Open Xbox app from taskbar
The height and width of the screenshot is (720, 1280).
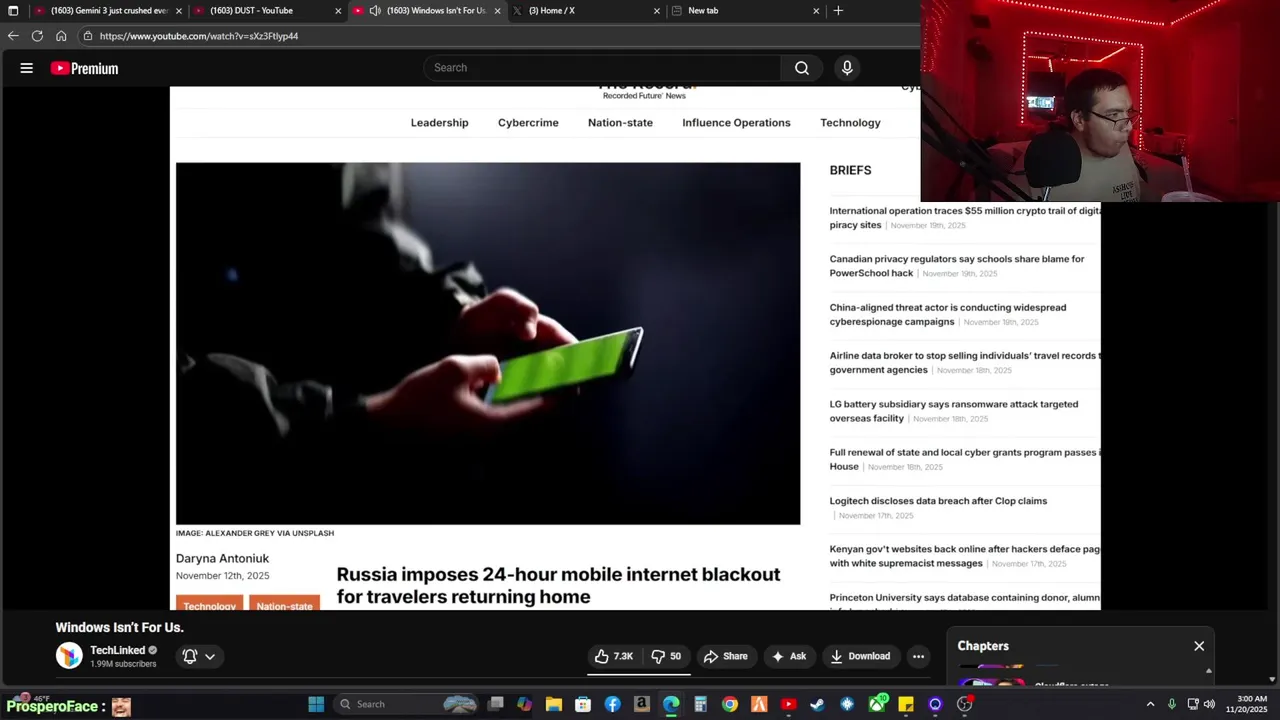(877, 704)
